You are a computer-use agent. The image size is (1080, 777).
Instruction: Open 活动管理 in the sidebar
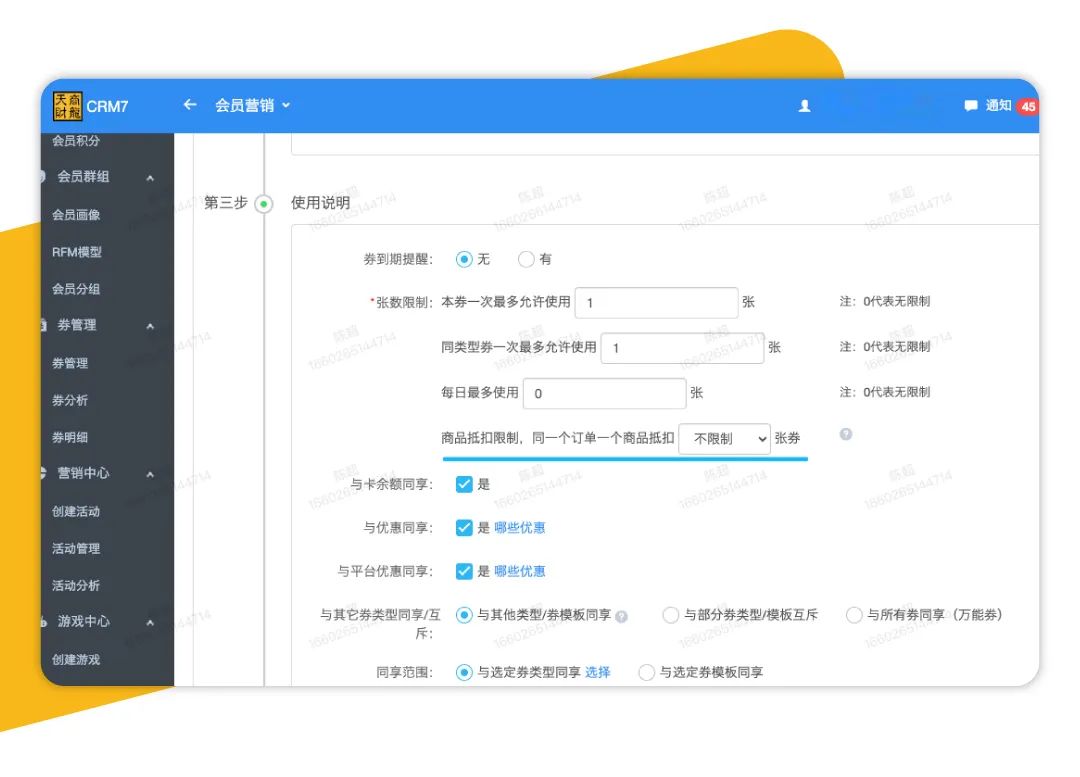pyautogui.click(x=76, y=549)
